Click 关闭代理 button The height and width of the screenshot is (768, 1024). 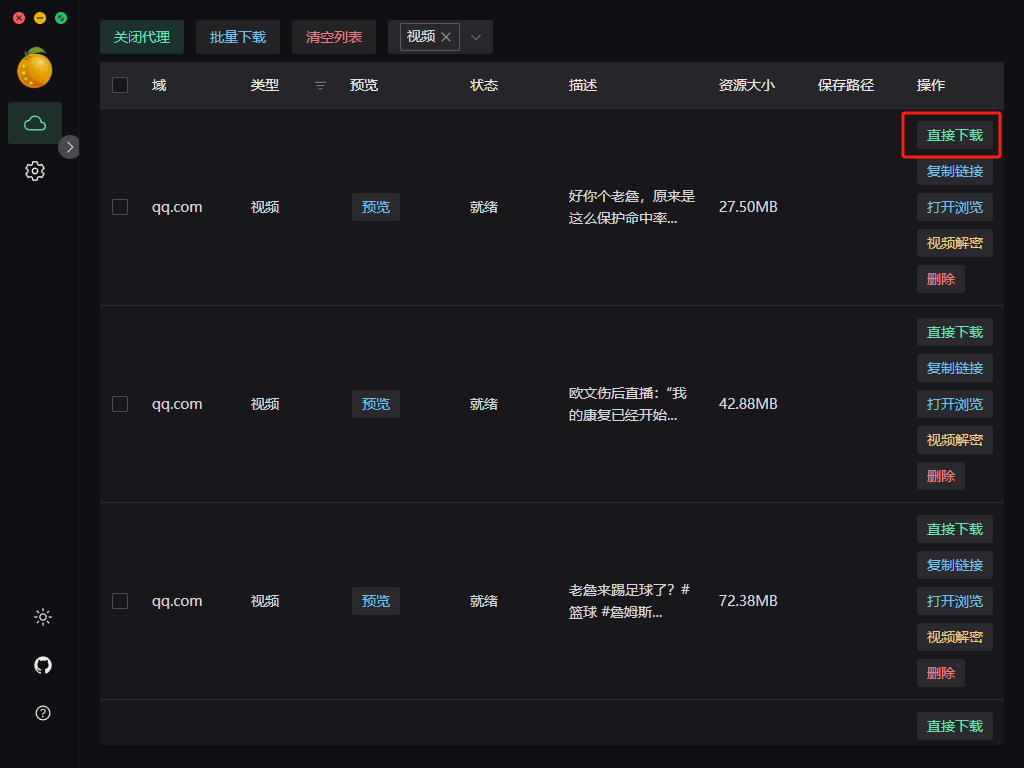pos(142,37)
